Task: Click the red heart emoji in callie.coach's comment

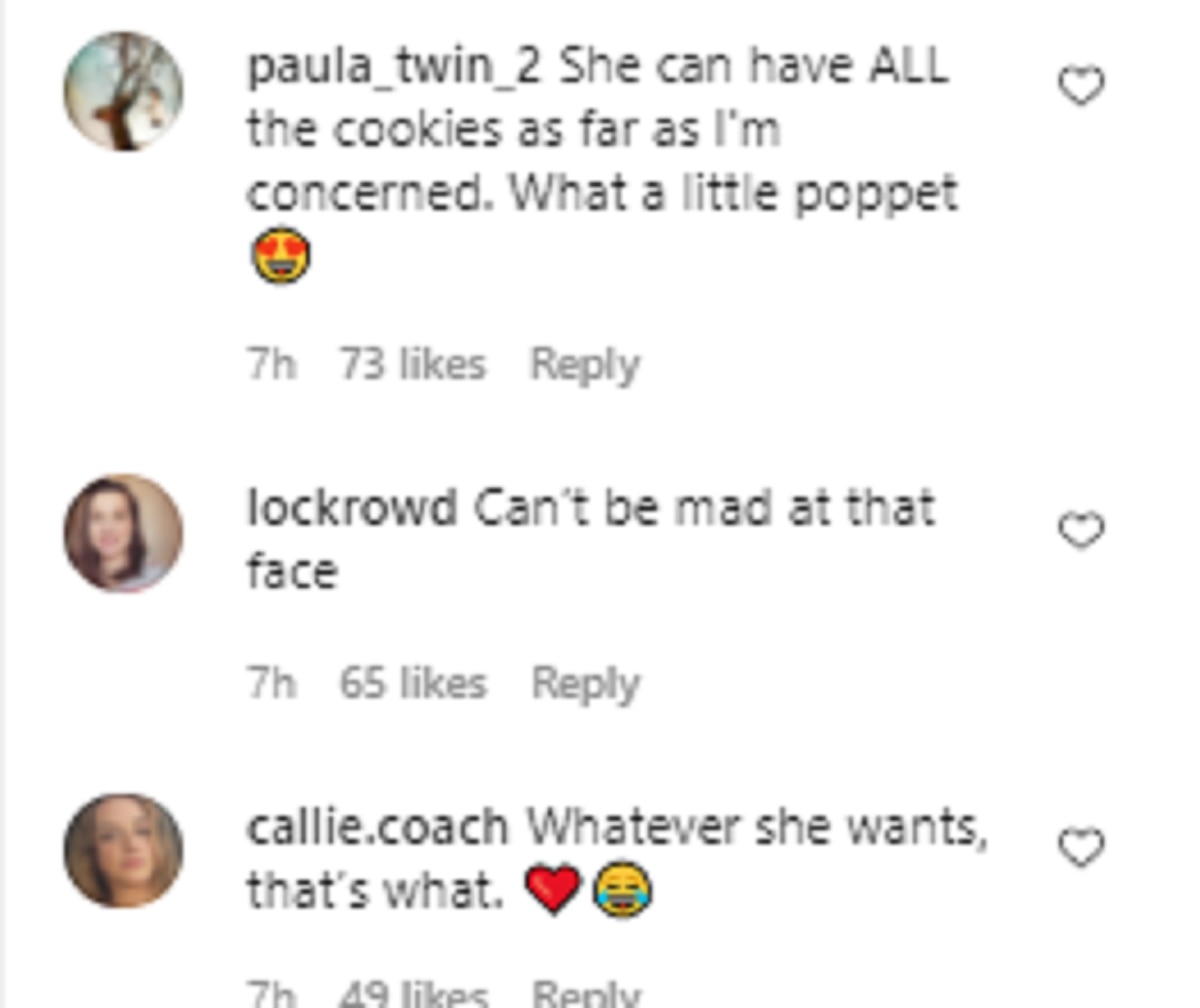Action: pyautogui.click(x=552, y=891)
